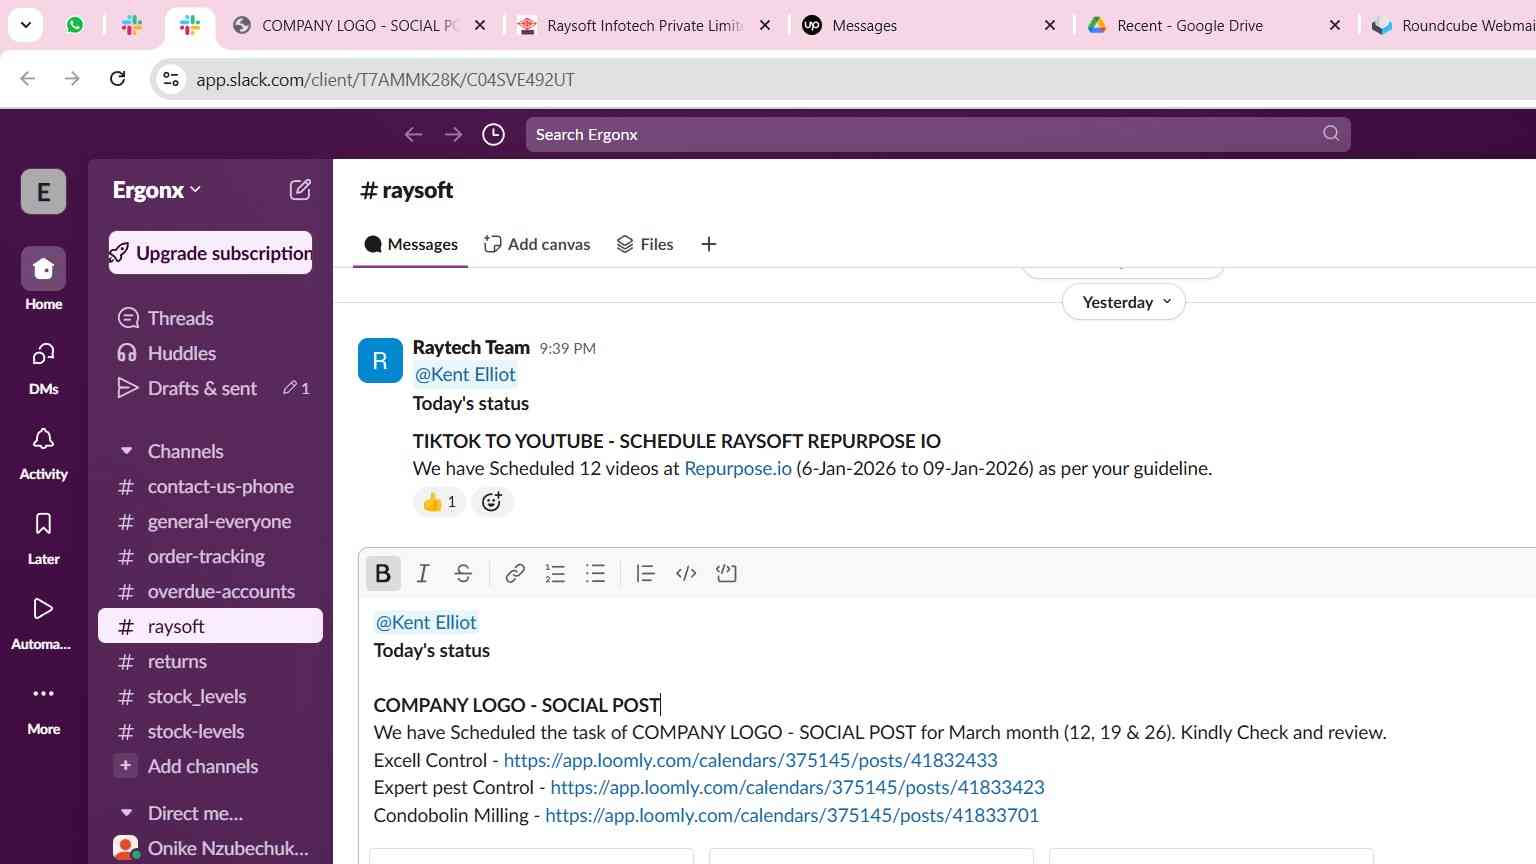Switch to the Raysoft Infotech tab

coord(645,25)
